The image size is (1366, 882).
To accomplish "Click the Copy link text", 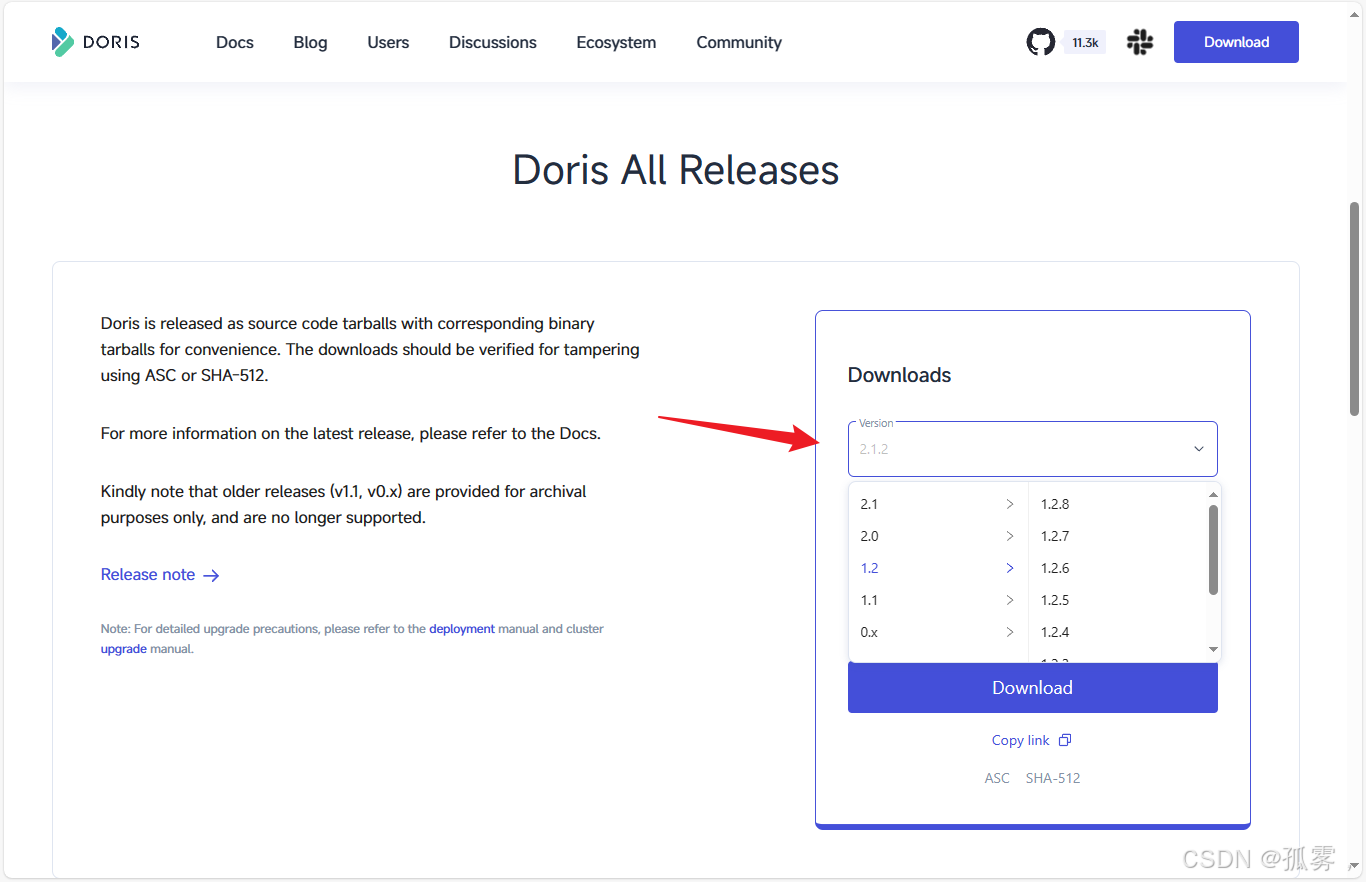I will pyautogui.click(x=1020, y=740).
